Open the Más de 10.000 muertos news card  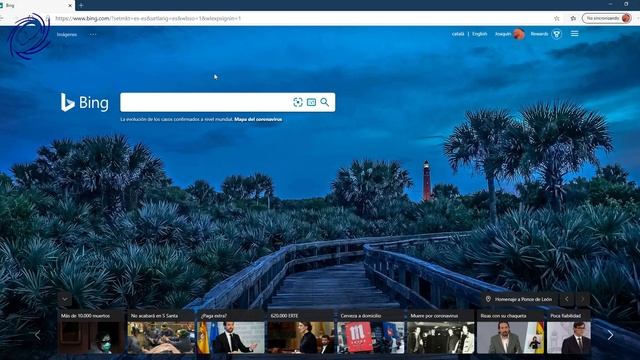click(x=91, y=332)
